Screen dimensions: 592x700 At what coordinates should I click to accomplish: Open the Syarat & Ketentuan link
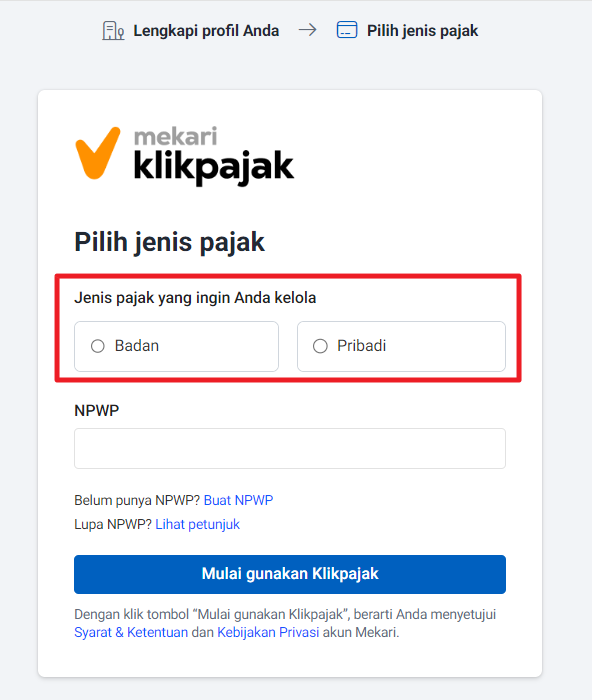(x=131, y=632)
